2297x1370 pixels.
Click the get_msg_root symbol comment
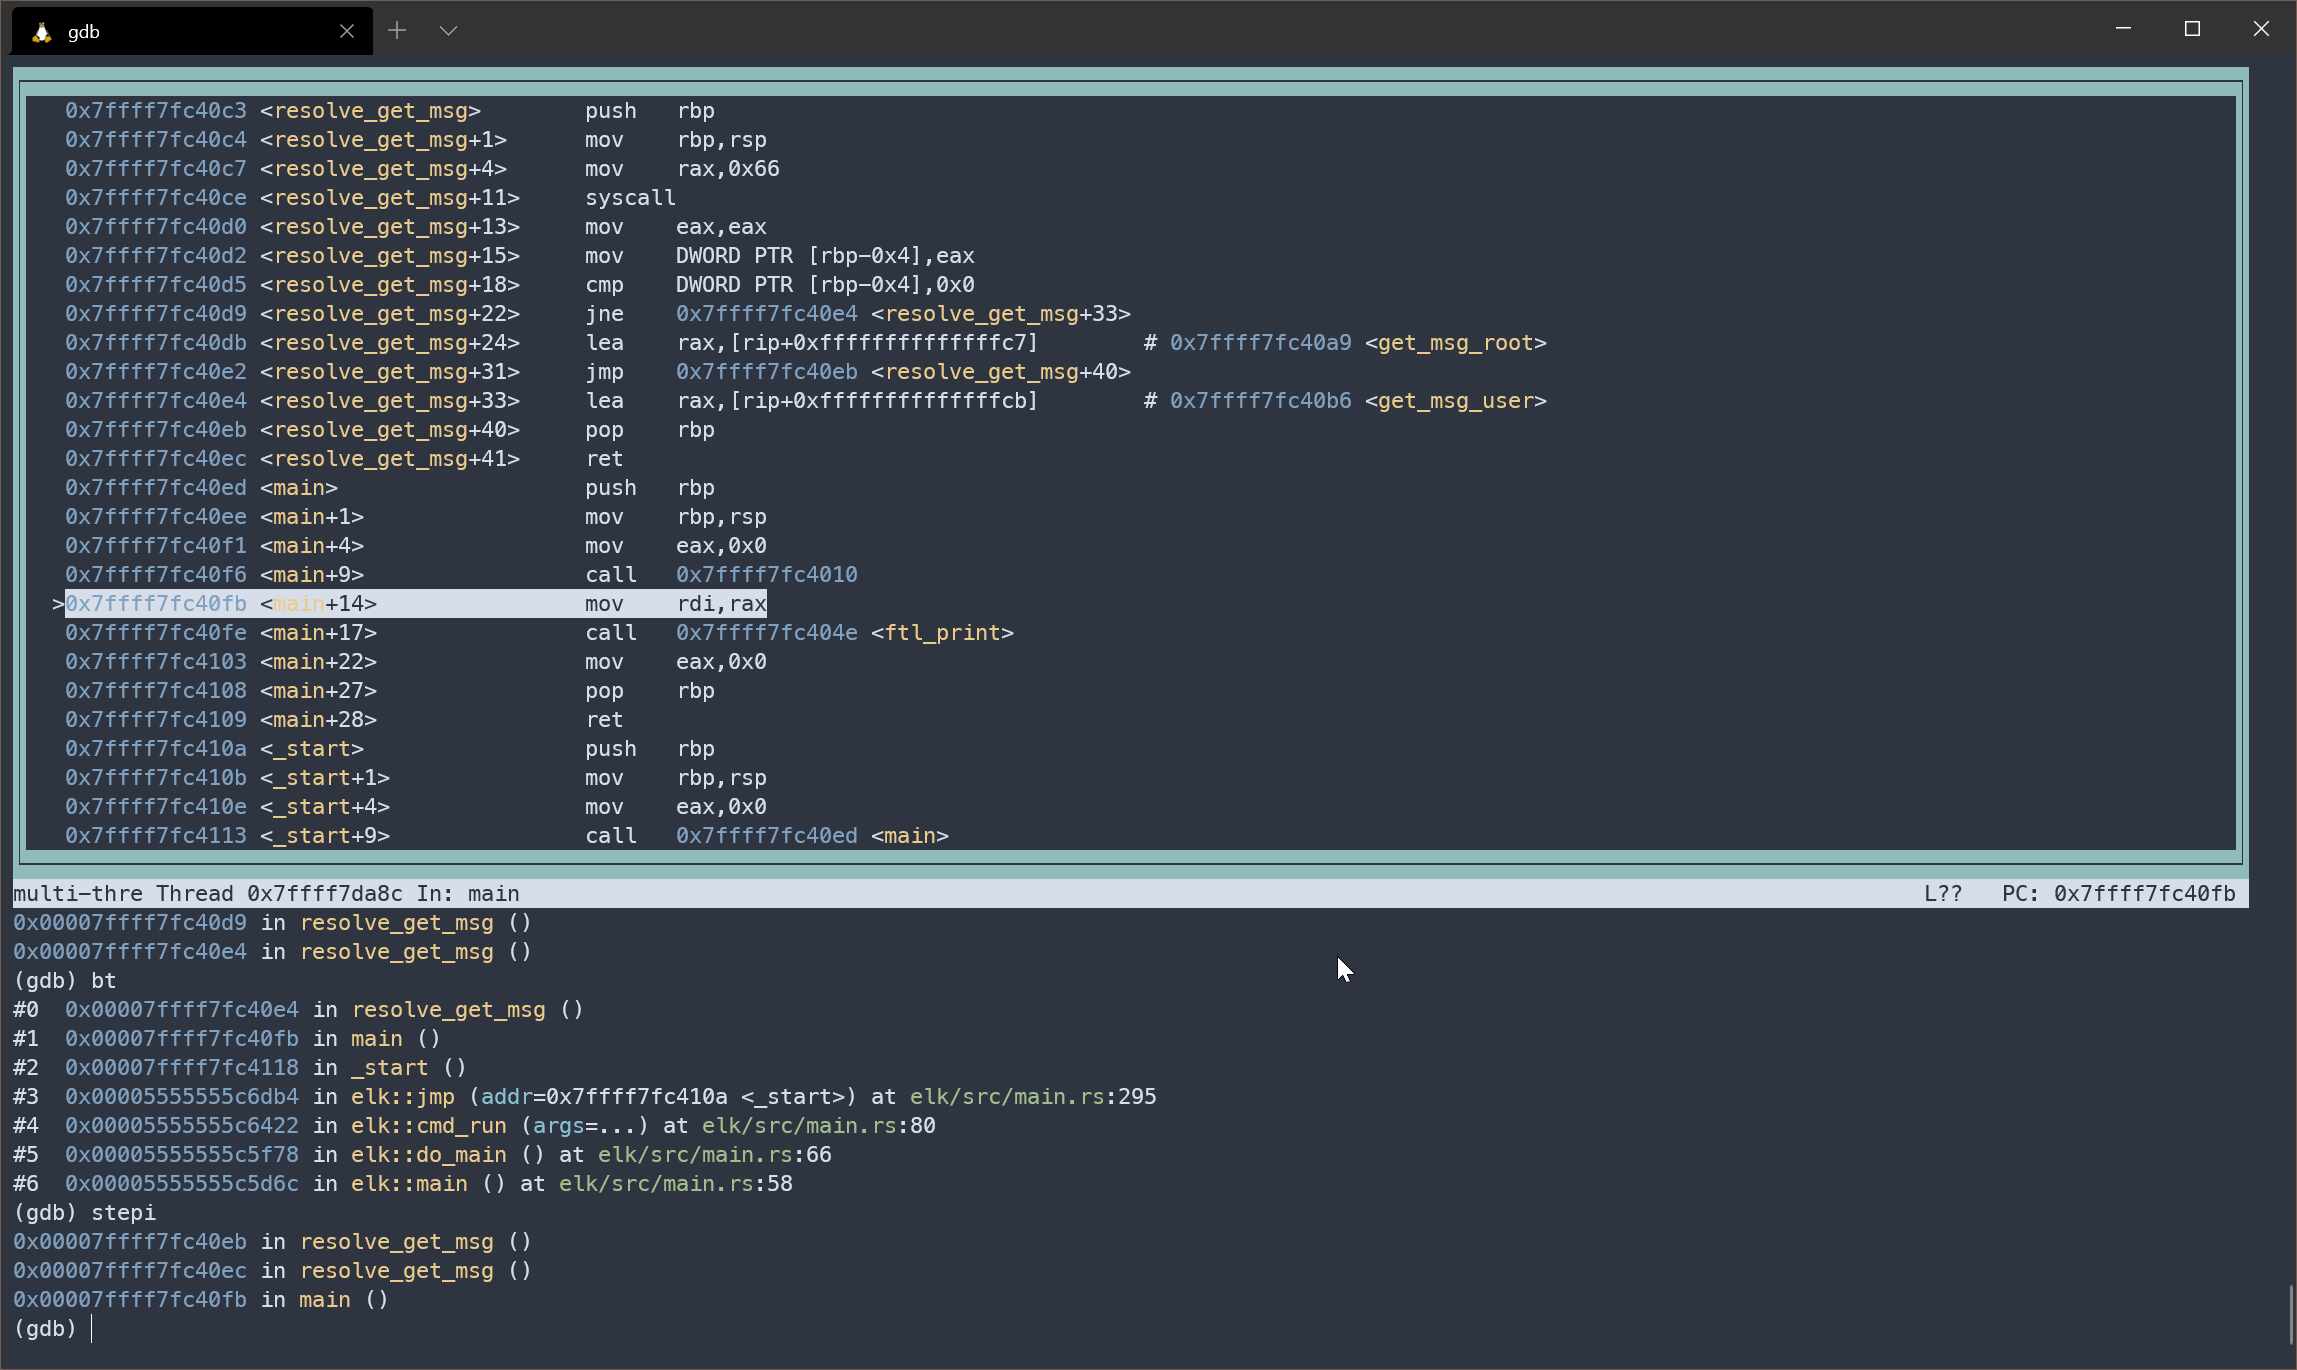1455,343
